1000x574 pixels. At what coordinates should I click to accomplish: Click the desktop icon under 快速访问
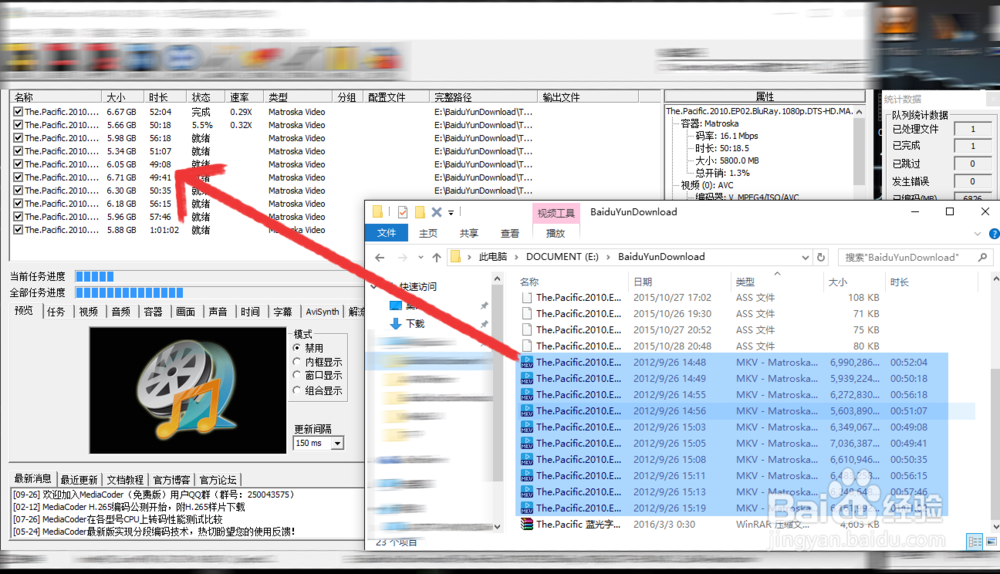pyautogui.click(x=395, y=305)
